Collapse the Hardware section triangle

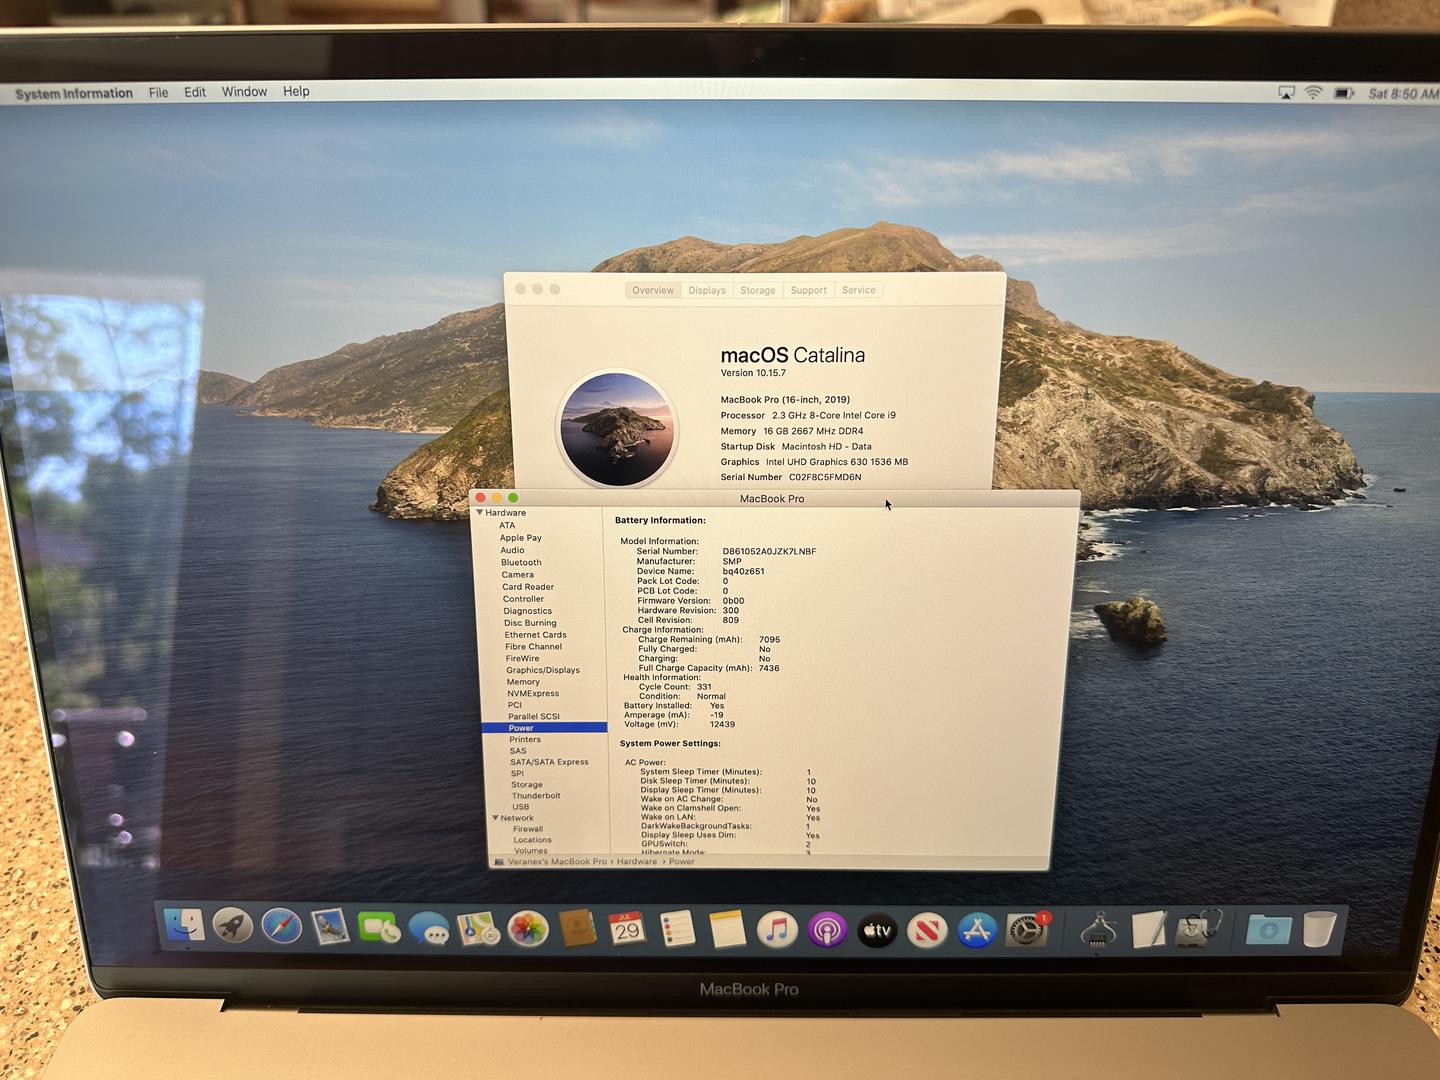click(x=480, y=513)
